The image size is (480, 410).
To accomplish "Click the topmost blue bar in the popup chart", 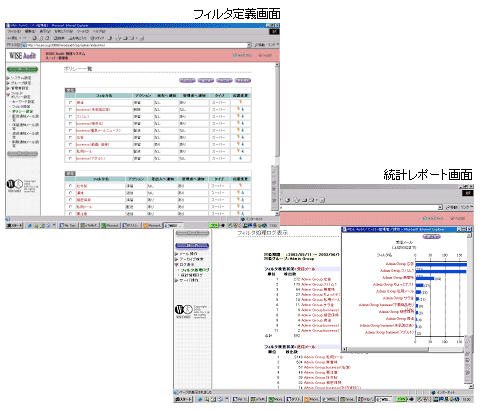I will coord(441,264).
